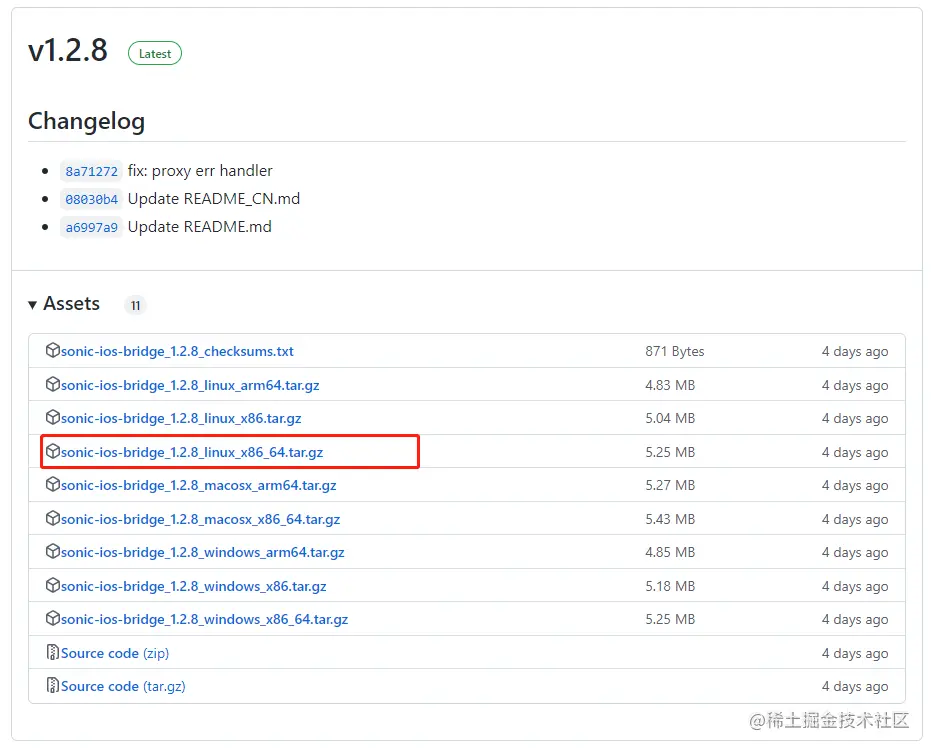
Task: Click '4 days ago' in Source code (tar.gz) row
Action: click(x=855, y=687)
